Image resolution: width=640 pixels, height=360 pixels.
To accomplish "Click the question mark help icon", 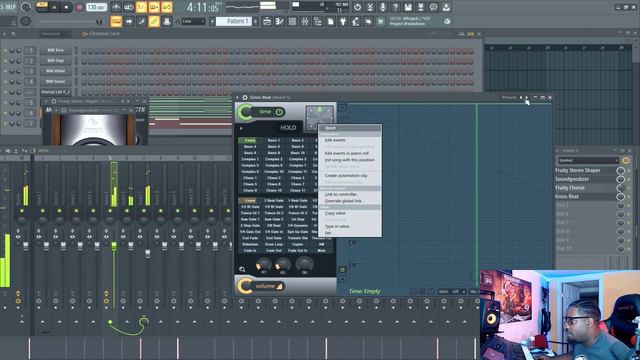I will click(x=395, y=7).
